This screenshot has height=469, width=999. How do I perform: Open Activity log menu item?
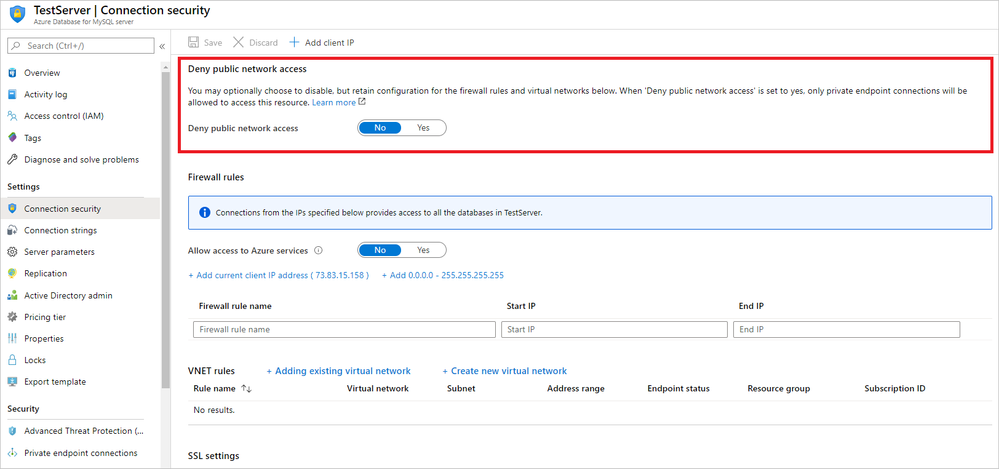pos(45,94)
